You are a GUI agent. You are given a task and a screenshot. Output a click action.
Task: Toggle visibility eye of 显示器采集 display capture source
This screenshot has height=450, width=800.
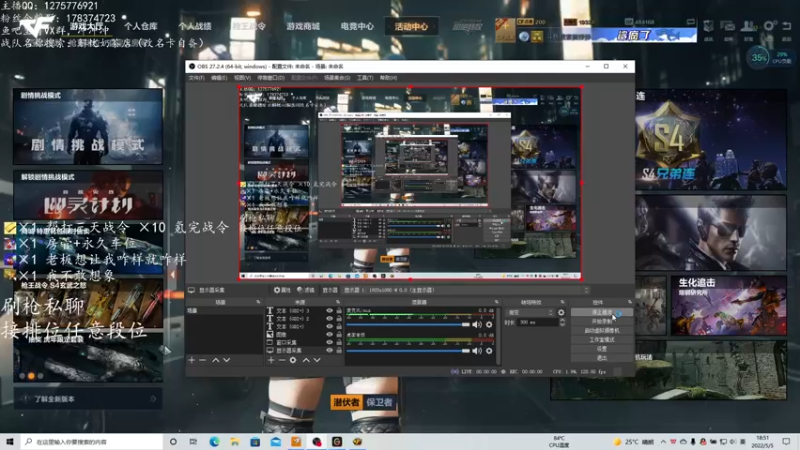click(330, 351)
